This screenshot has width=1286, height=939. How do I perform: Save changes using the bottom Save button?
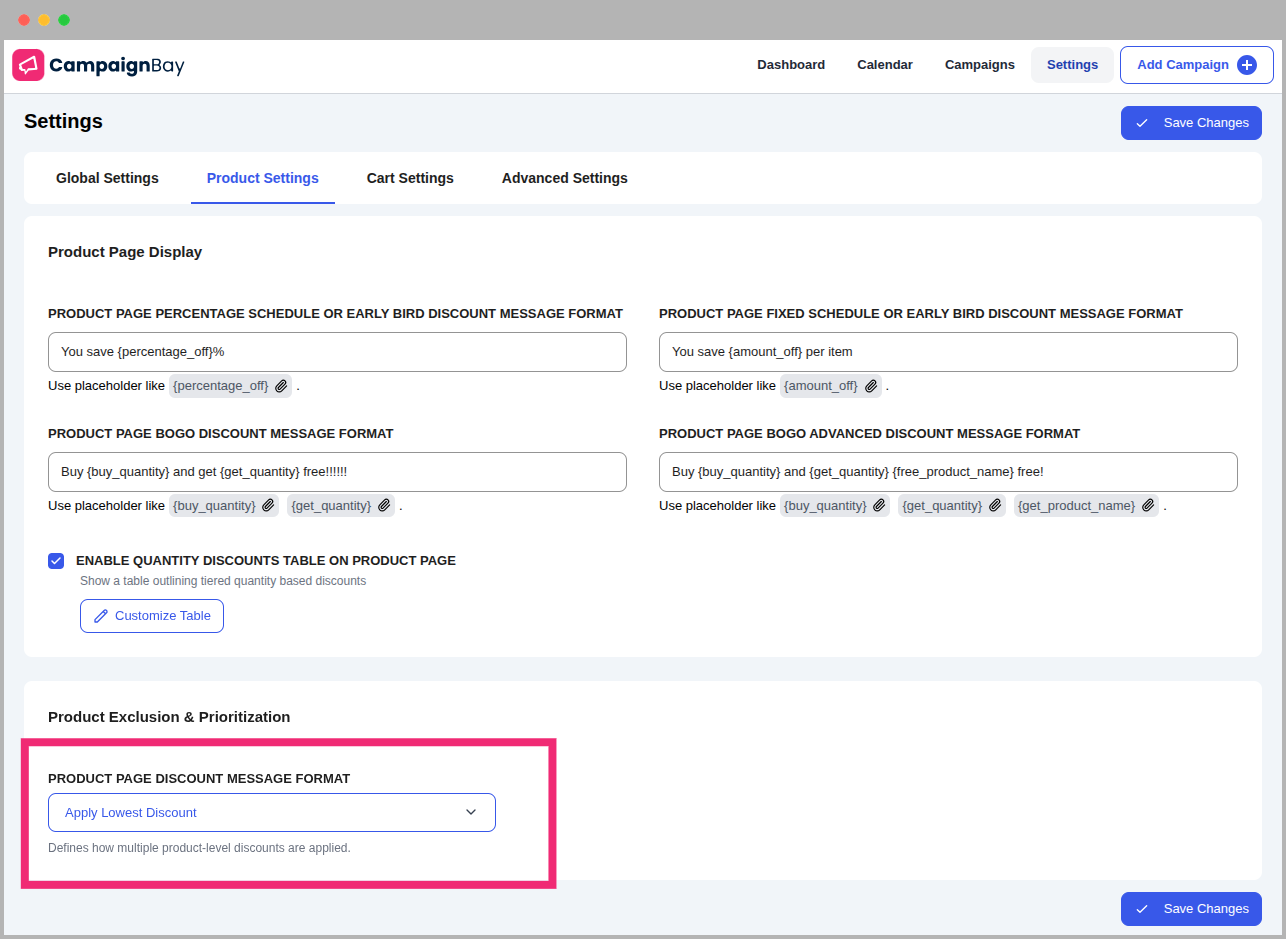[x=1191, y=908]
